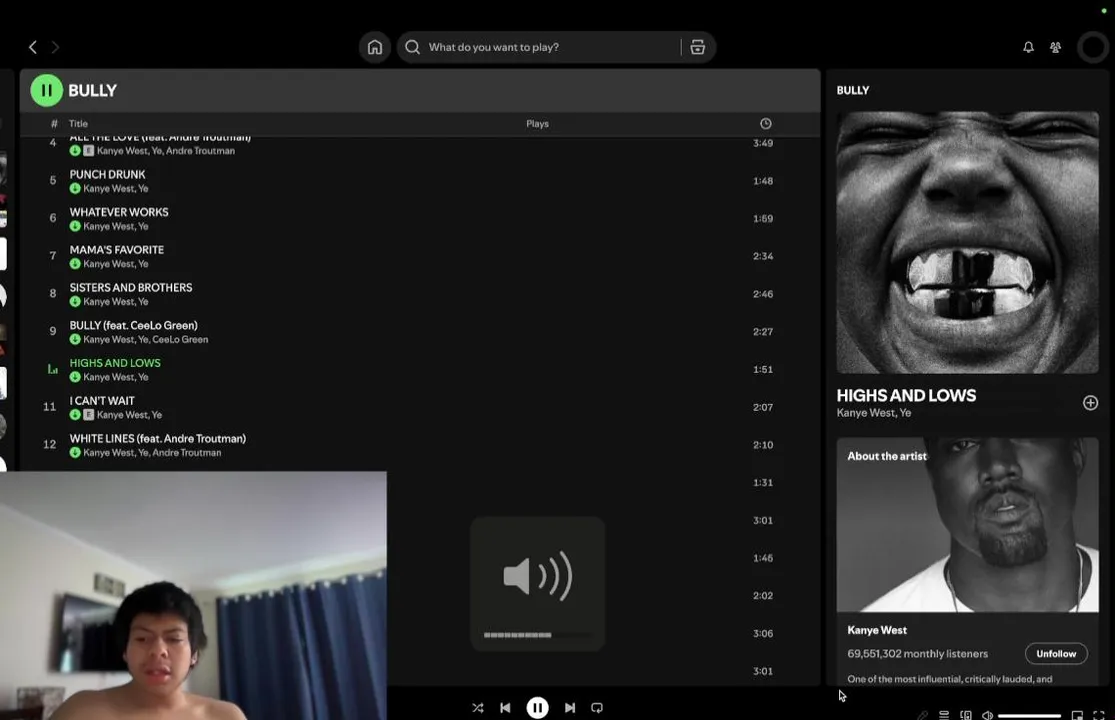Select the I CAN'T WAIT track
This screenshot has height=720, width=1115.
420,407
